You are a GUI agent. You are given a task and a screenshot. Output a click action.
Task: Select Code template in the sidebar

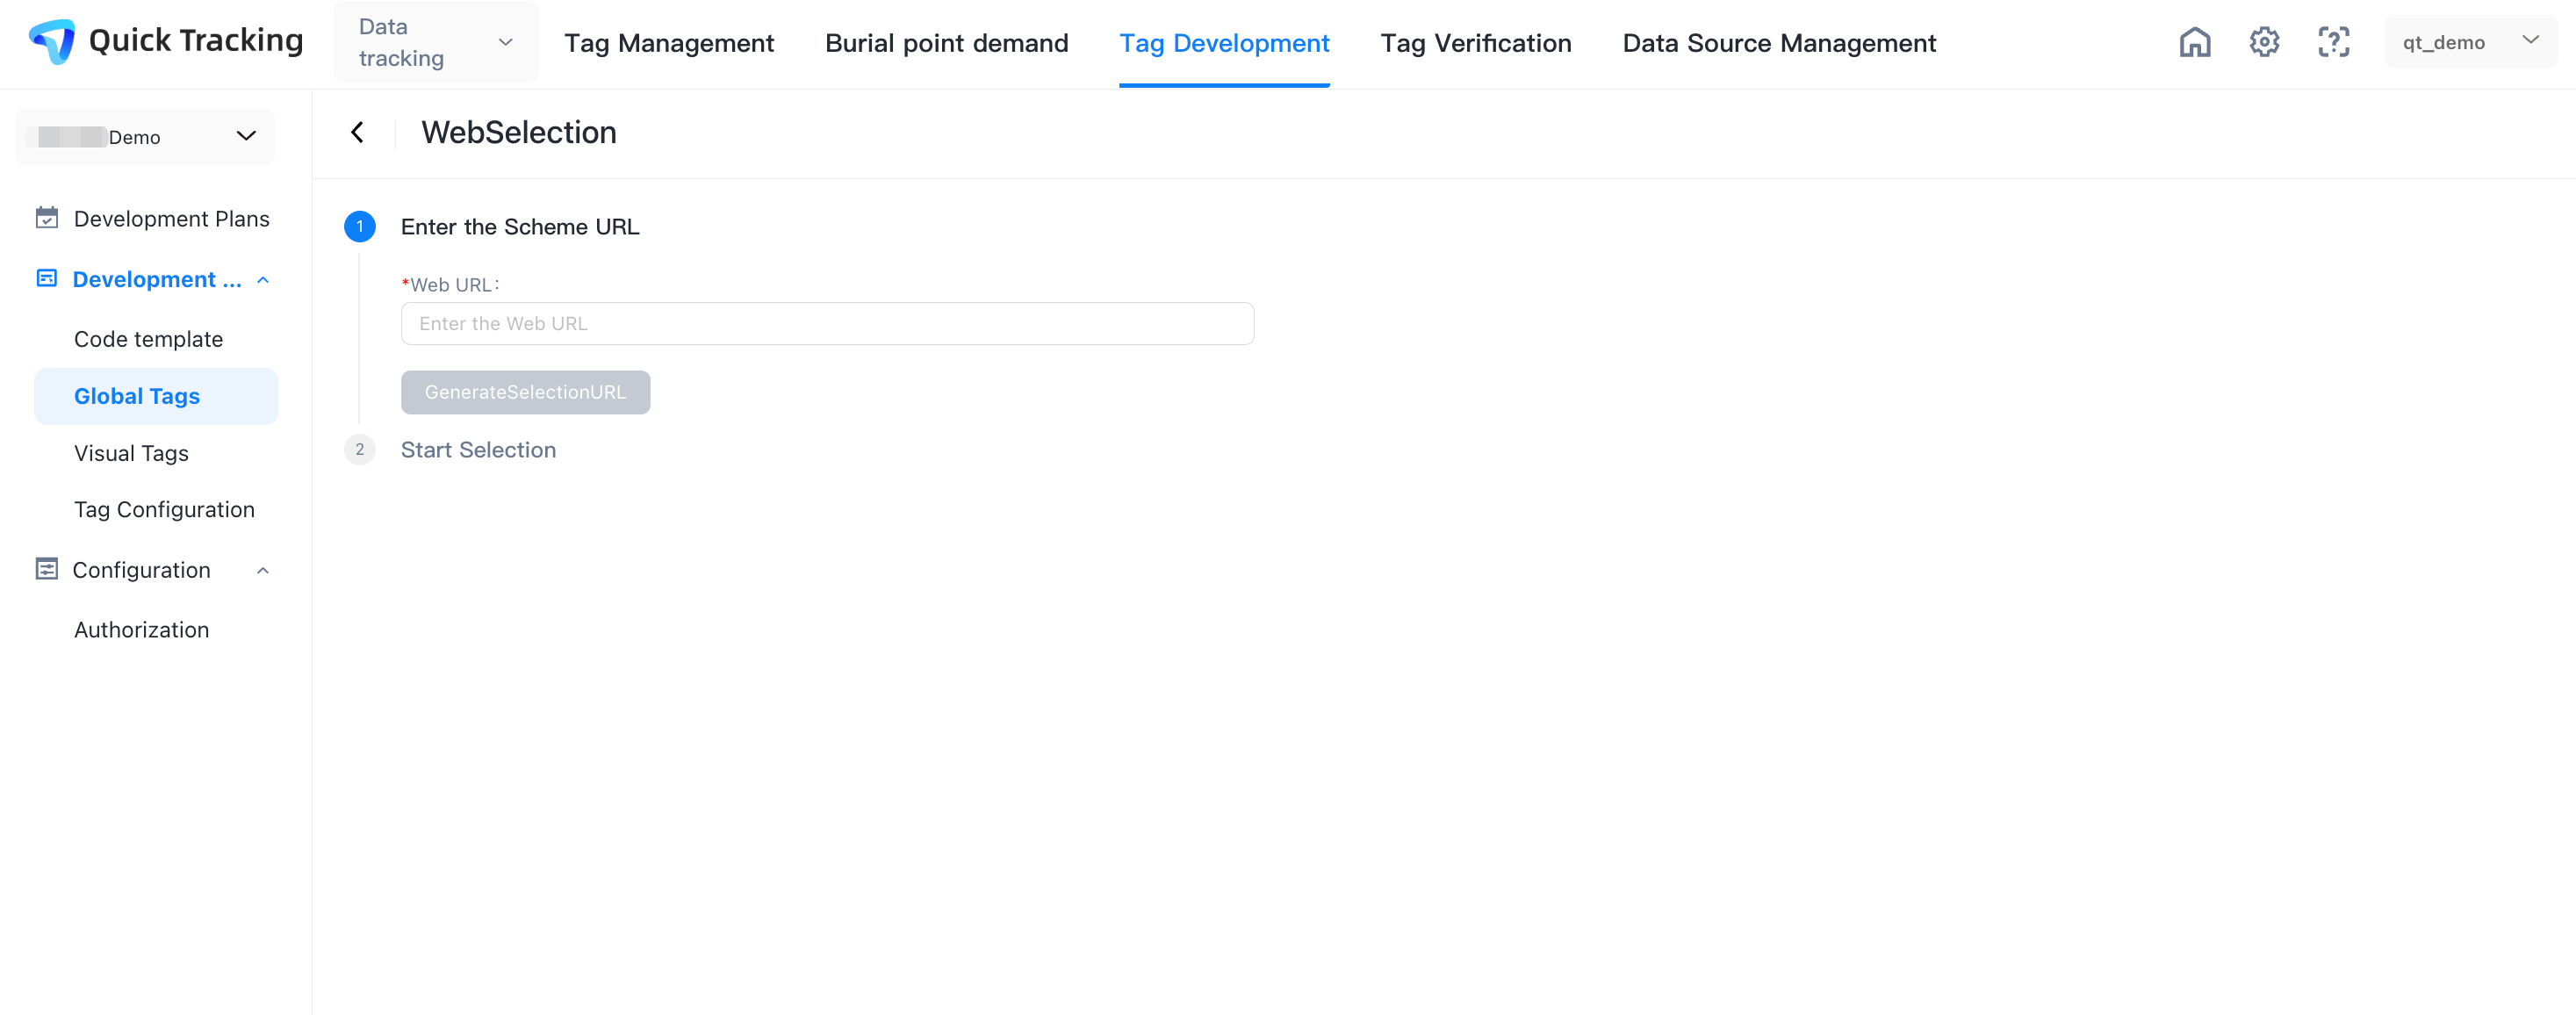click(148, 339)
